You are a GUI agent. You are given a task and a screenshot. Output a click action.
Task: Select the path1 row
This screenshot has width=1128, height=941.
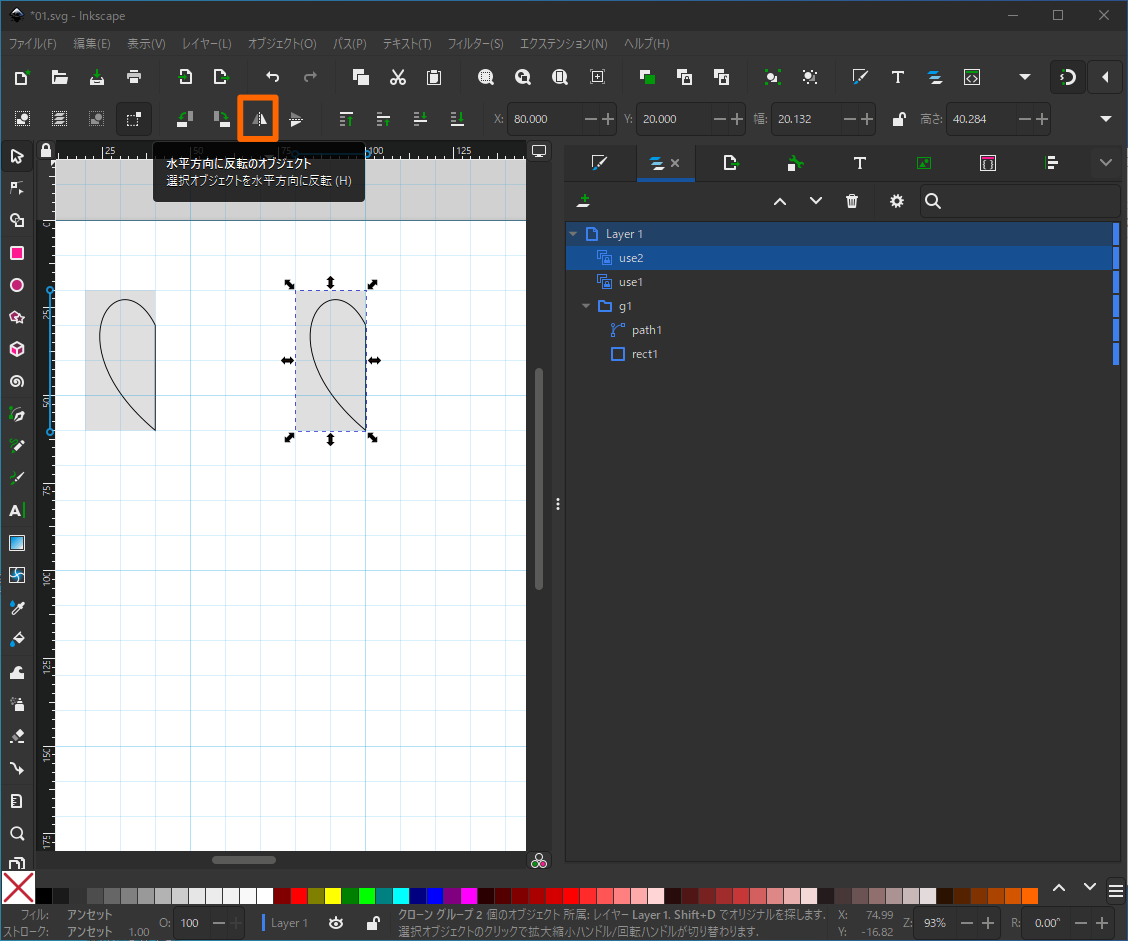point(839,330)
